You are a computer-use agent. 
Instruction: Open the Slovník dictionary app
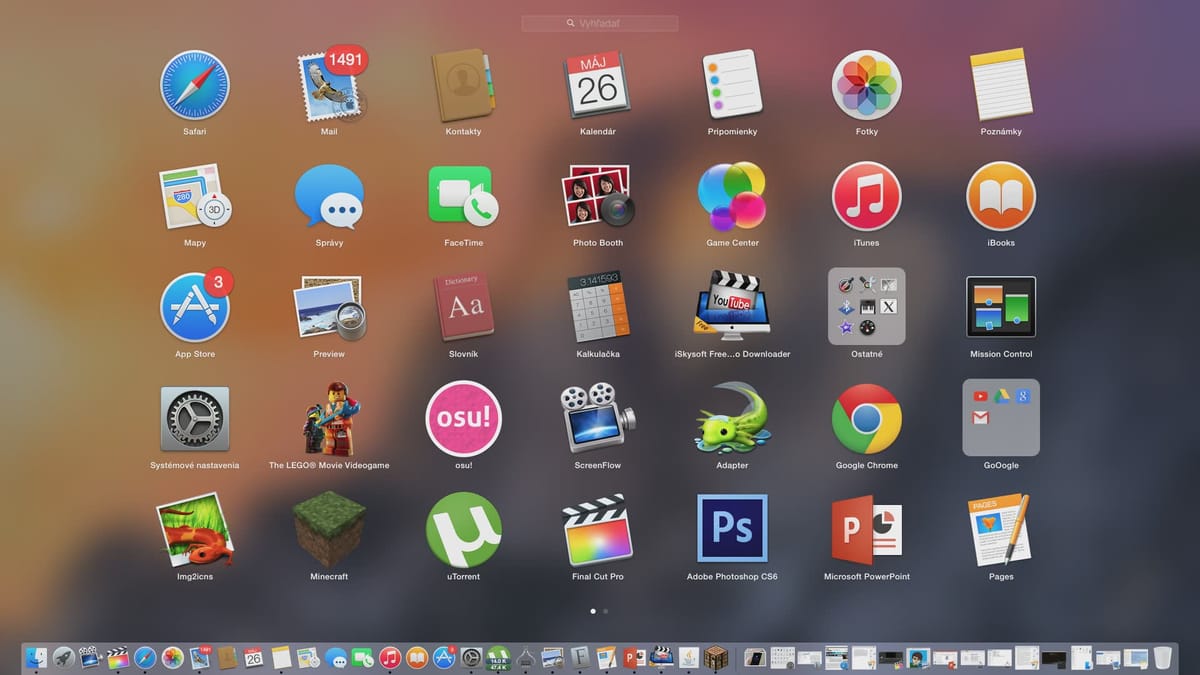click(x=463, y=308)
